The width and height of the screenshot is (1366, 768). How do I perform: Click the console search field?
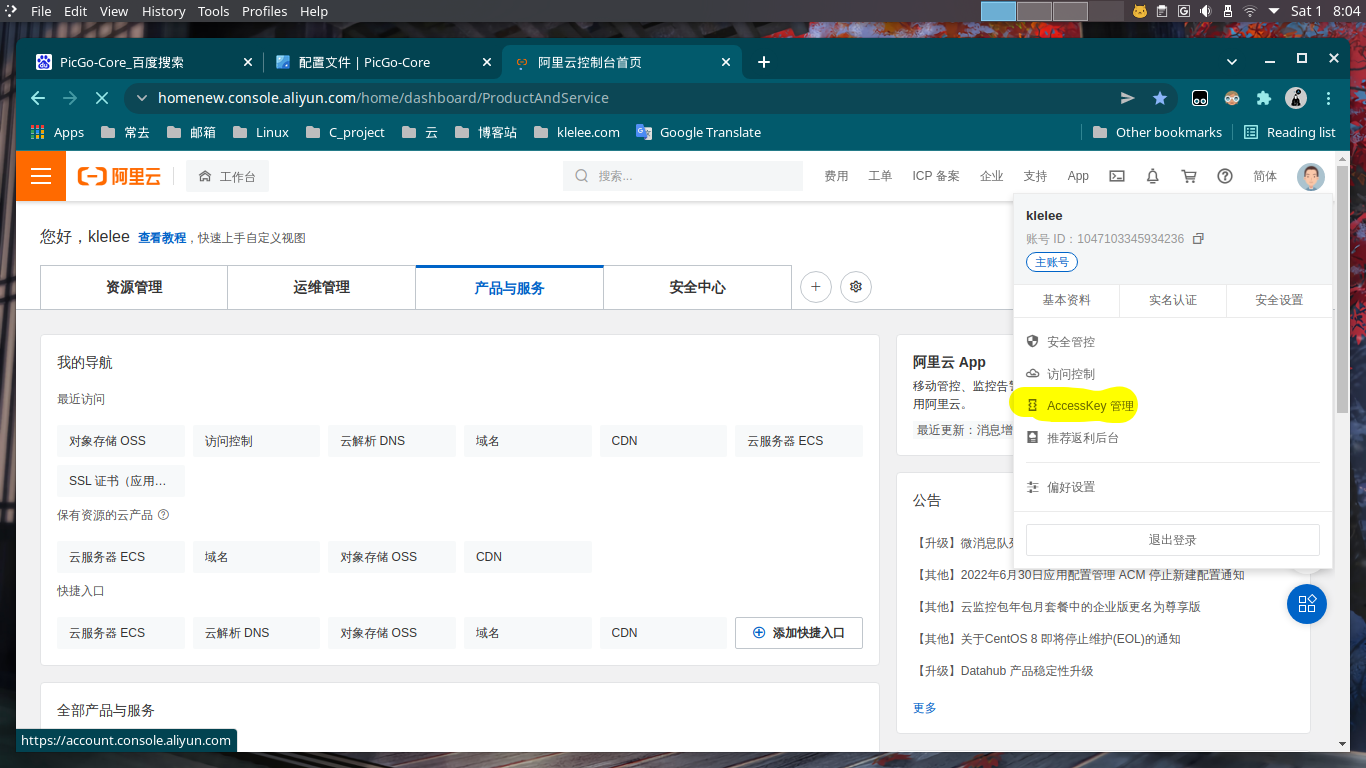tap(683, 176)
